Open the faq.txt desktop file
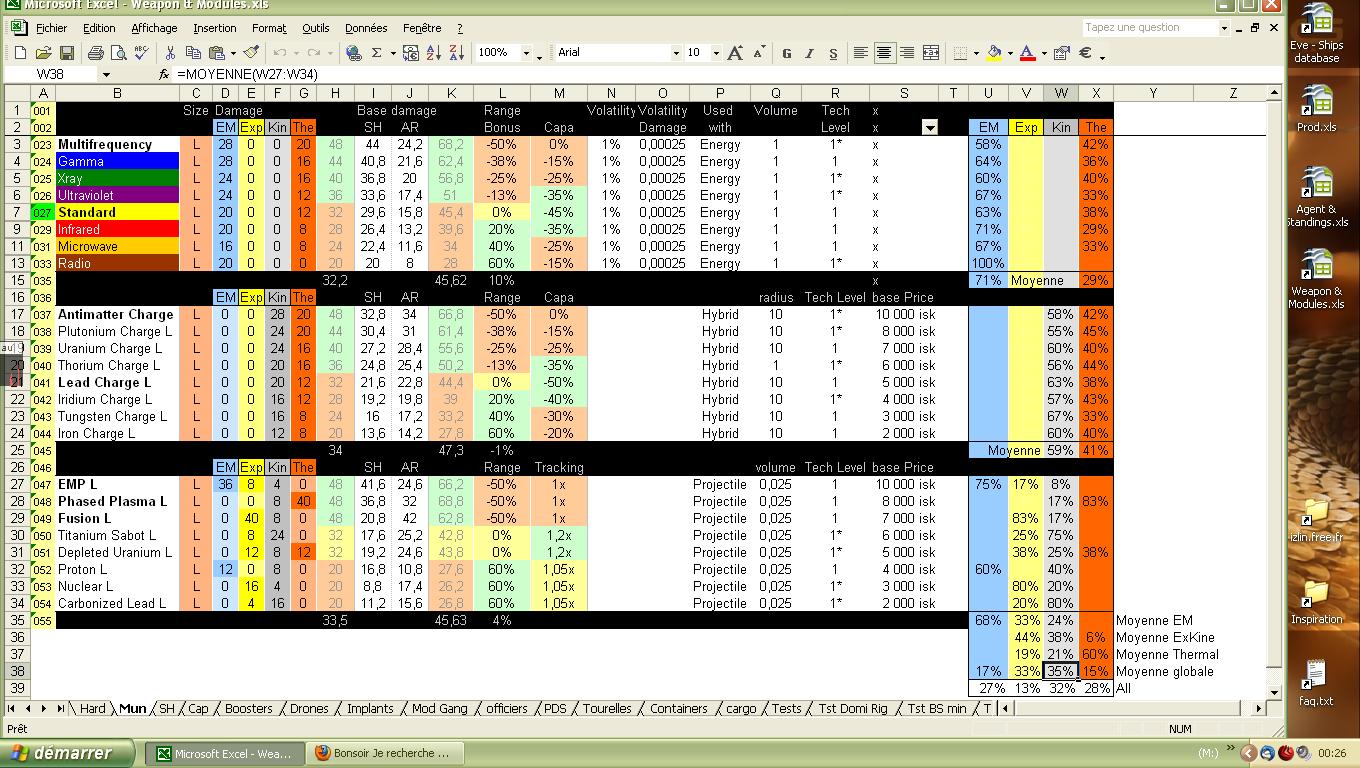 1316,682
